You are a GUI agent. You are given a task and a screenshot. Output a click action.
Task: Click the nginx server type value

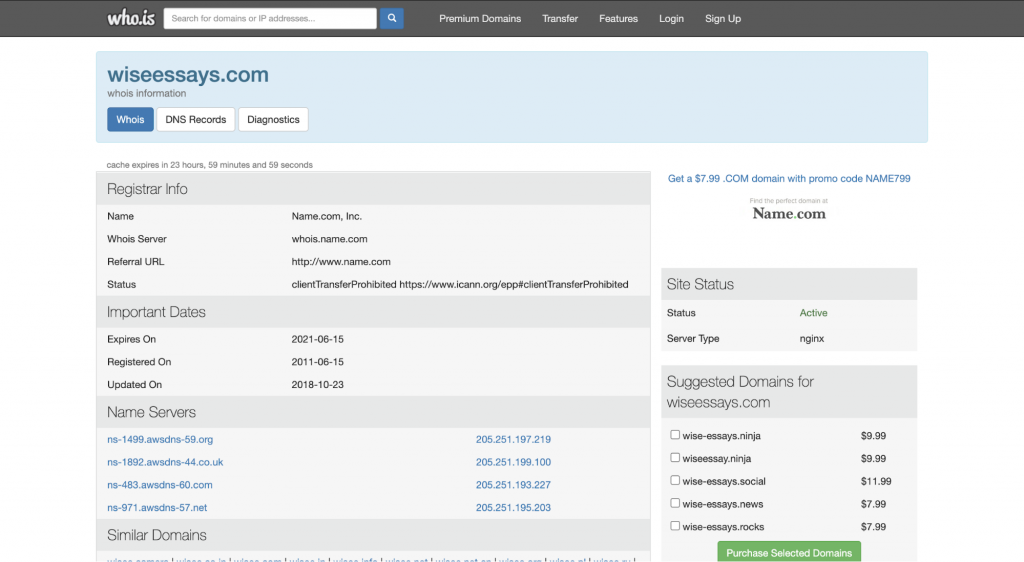[x=812, y=338]
